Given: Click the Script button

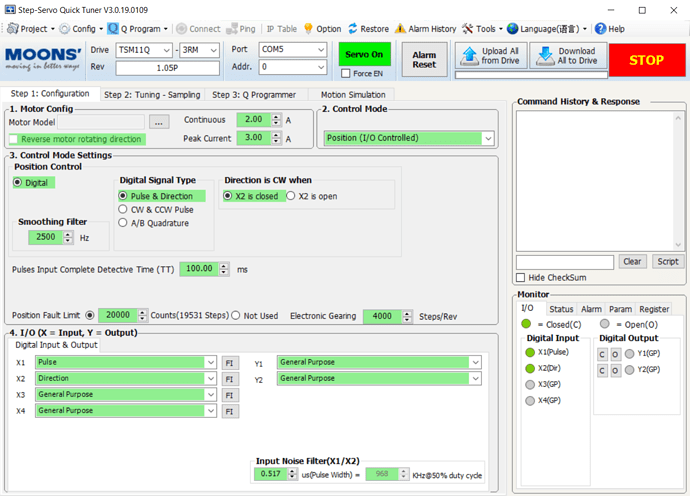Looking at the screenshot, I should point(668,261).
